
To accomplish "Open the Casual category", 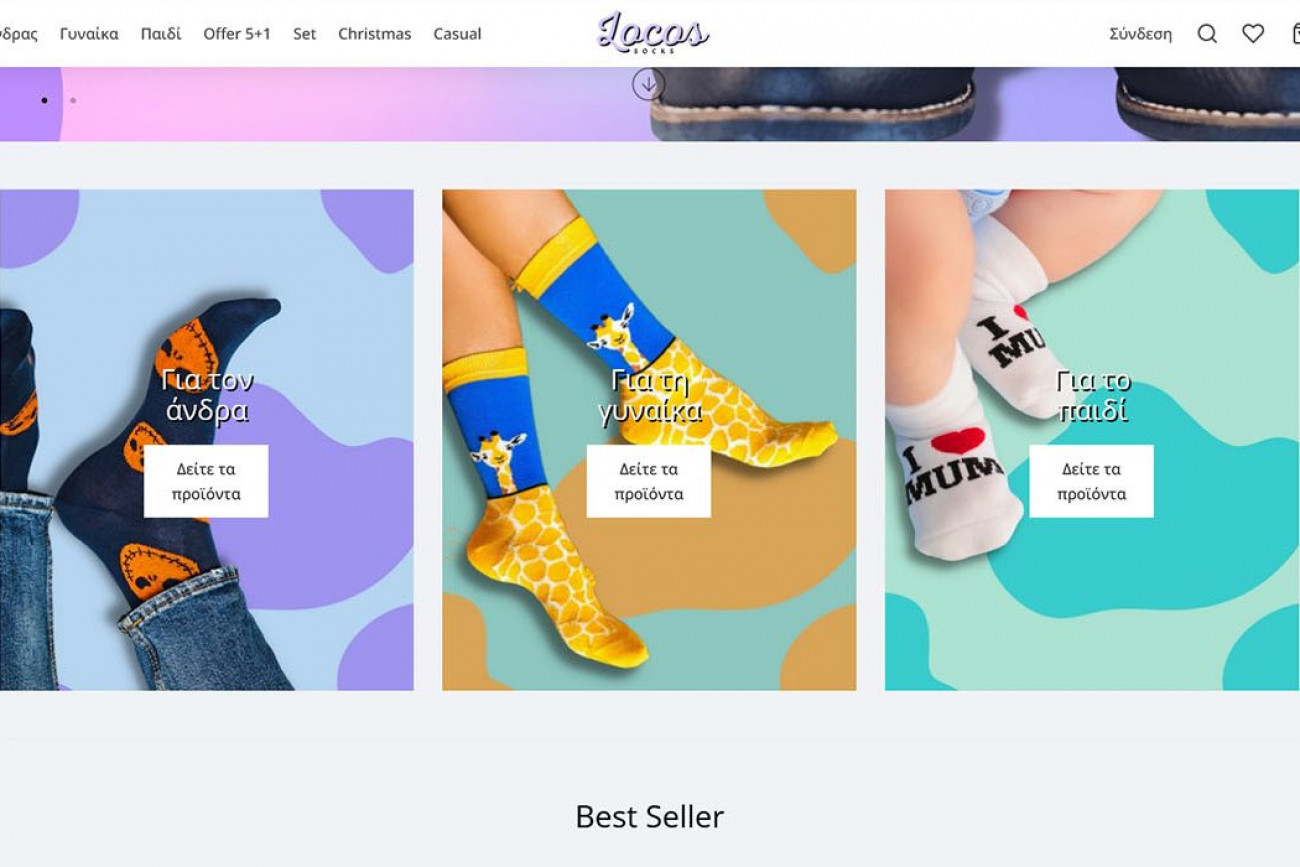I will [457, 34].
